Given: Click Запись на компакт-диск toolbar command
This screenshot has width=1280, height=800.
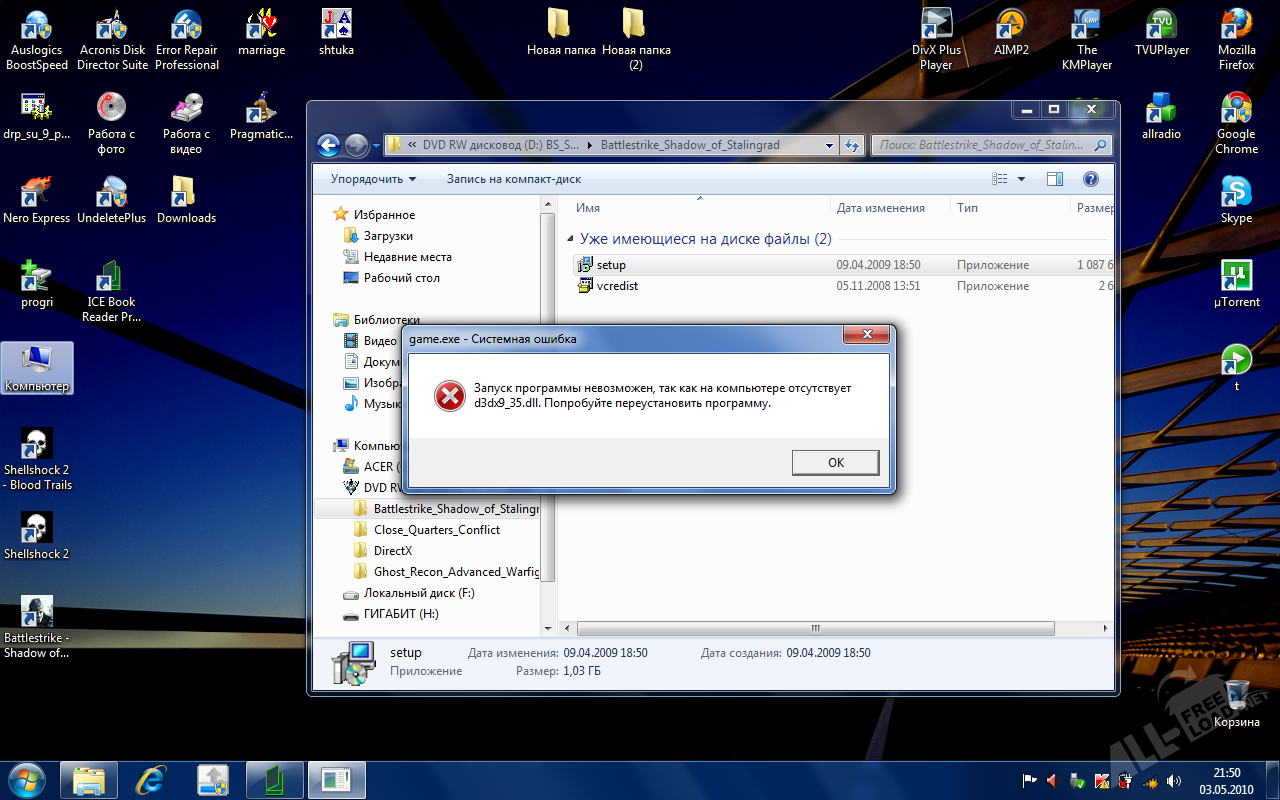Looking at the screenshot, I should 514,179.
